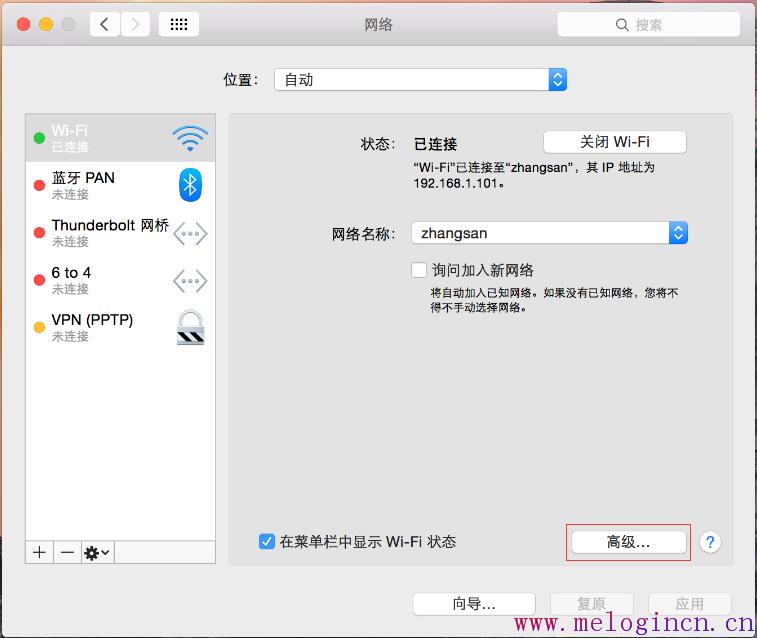This screenshot has width=757, height=638.
Task: Click the yellow status dot for VPN (PPTP)
Action: pos(39,328)
